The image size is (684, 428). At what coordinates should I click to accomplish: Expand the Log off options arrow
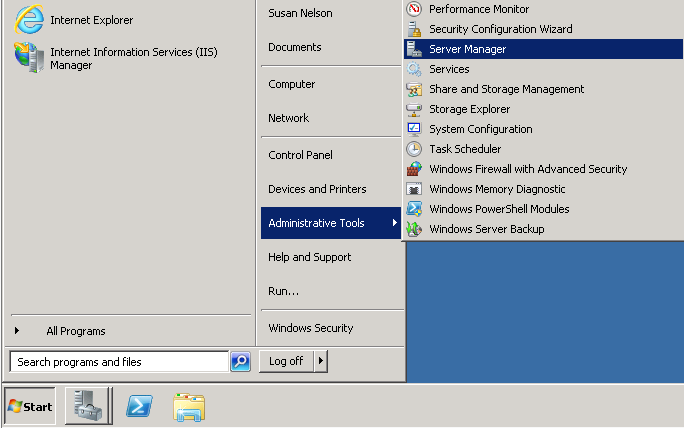[321, 361]
